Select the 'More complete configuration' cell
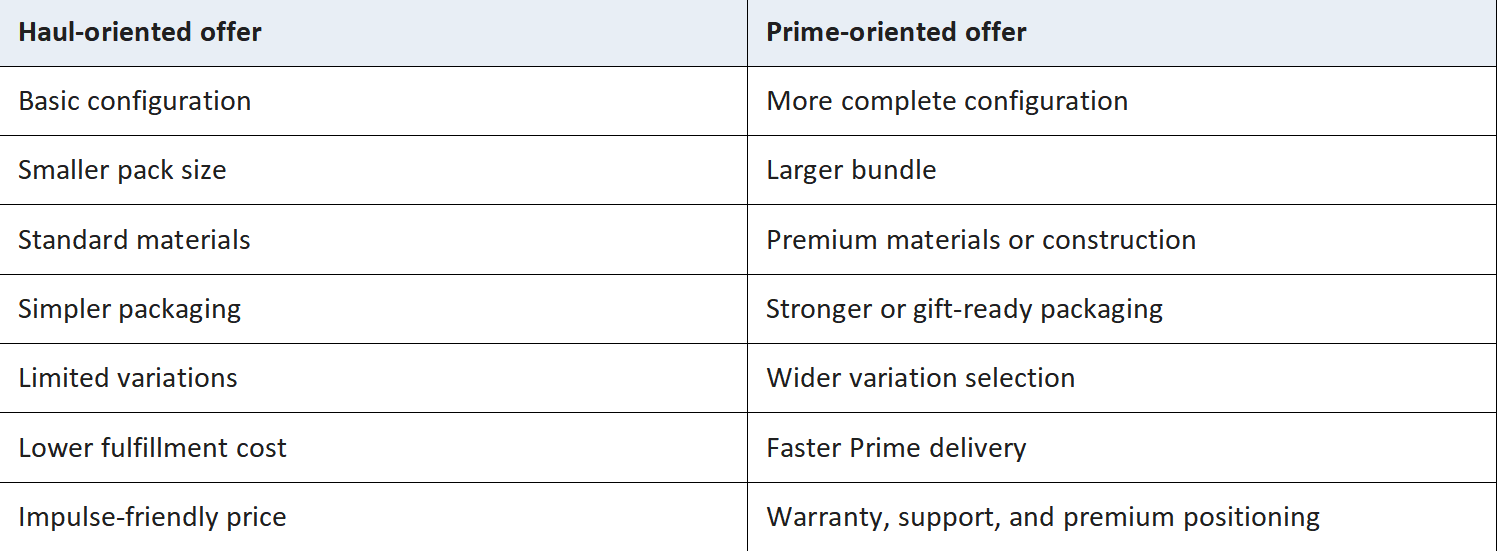1497x551 pixels. point(1122,101)
